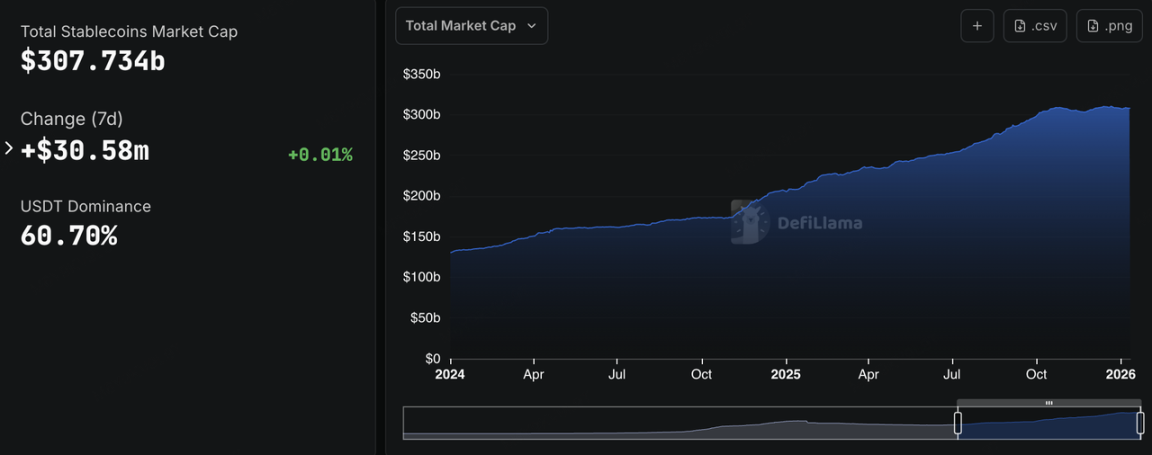The height and width of the screenshot is (455, 1152).
Task: Click the $307.734b total market cap value
Action: (93, 61)
